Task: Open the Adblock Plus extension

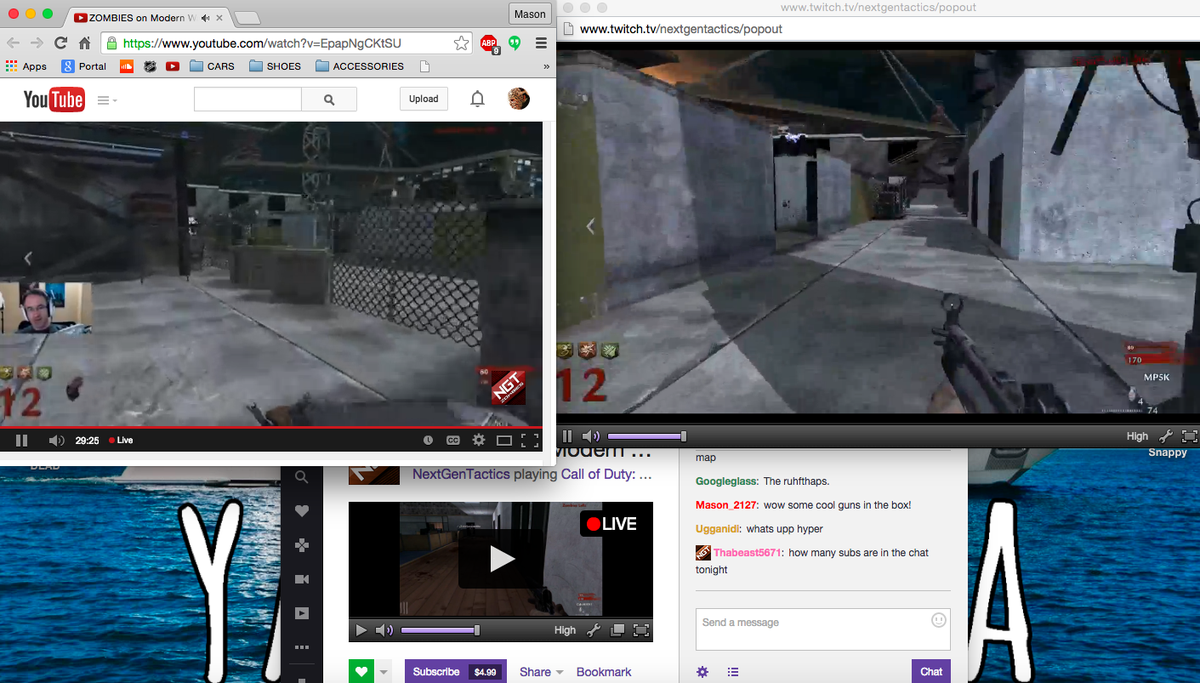Action: 489,43
